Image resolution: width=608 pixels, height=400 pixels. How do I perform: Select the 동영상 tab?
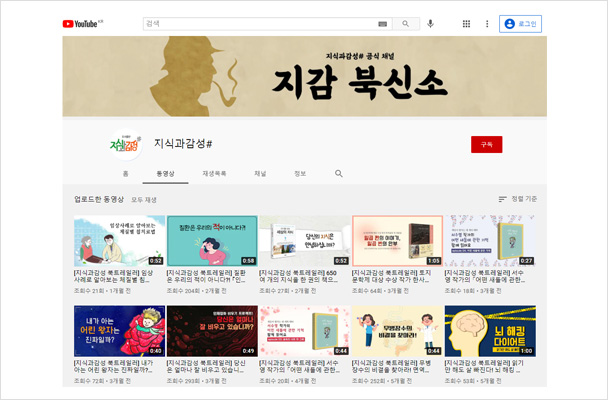[166, 174]
